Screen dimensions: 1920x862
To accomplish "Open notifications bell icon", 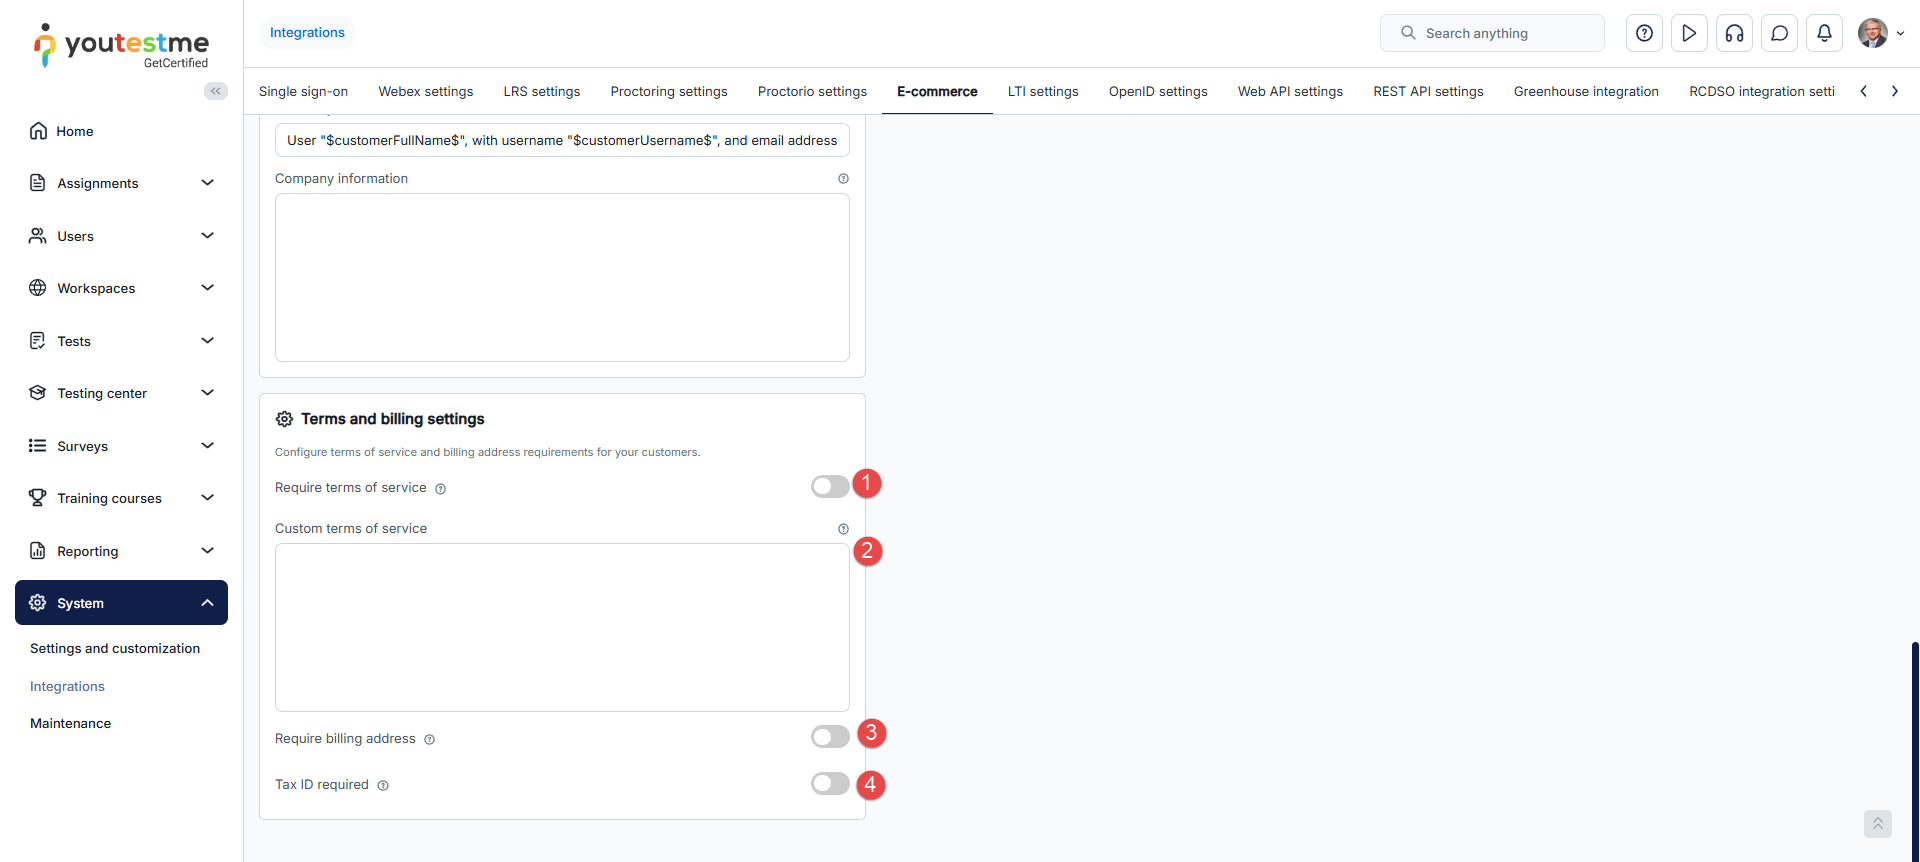I will click(x=1824, y=33).
